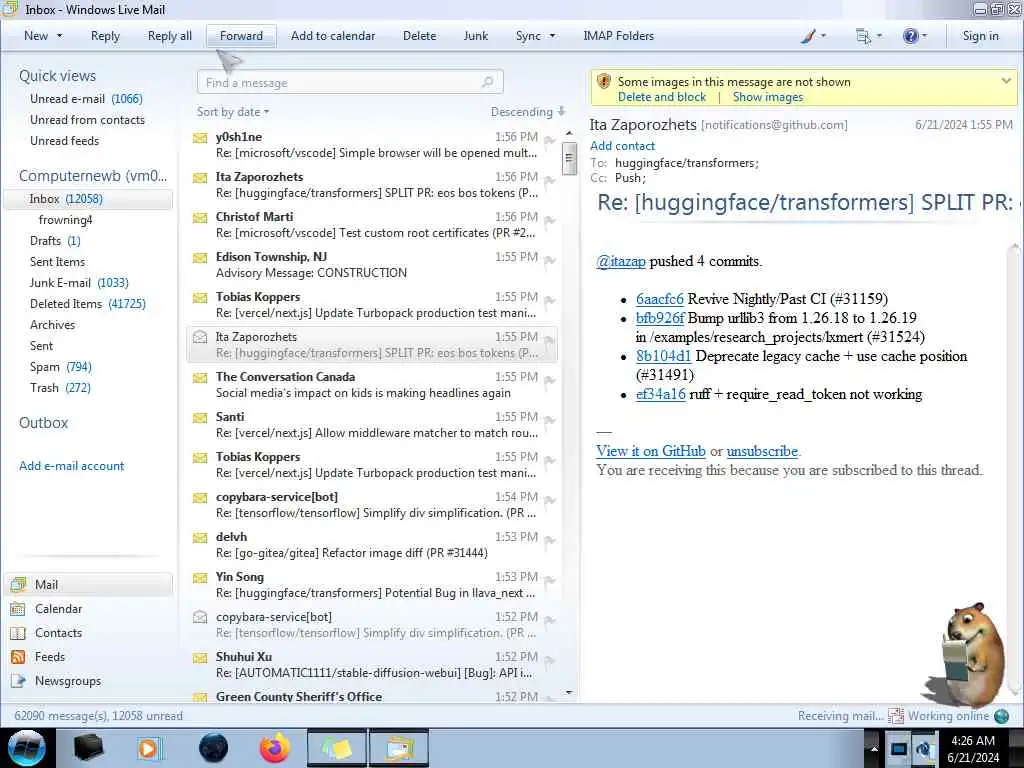Click the Feeds RSS icon

click(x=18, y=657)
